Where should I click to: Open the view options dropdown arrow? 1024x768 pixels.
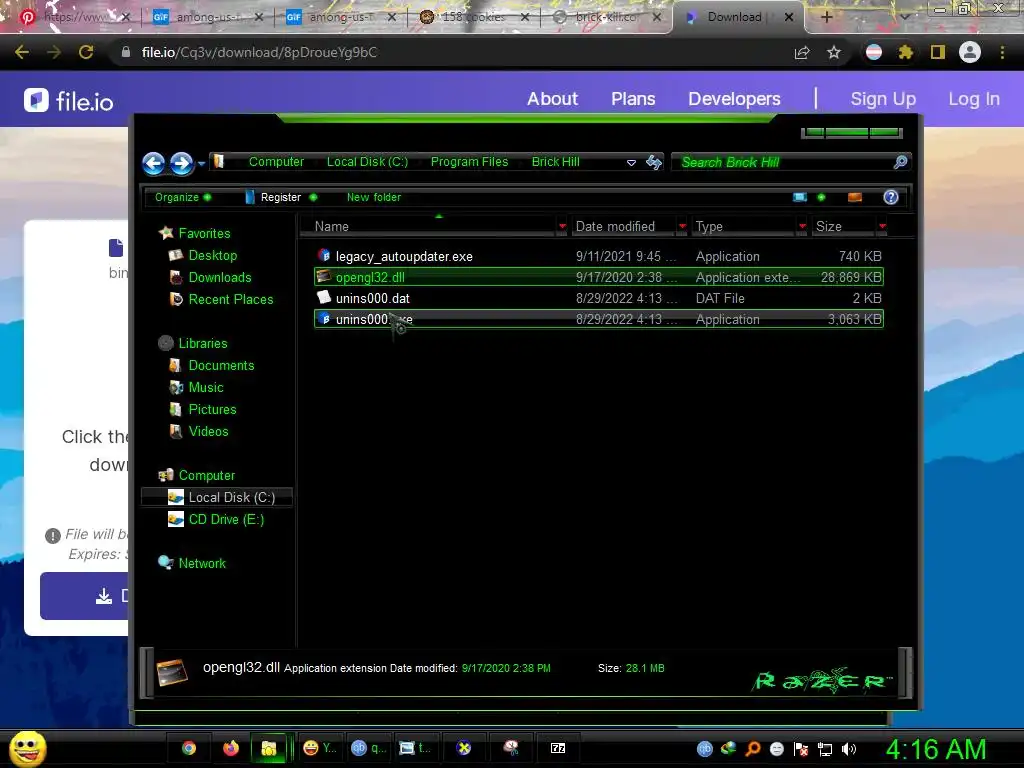point(822,197)
